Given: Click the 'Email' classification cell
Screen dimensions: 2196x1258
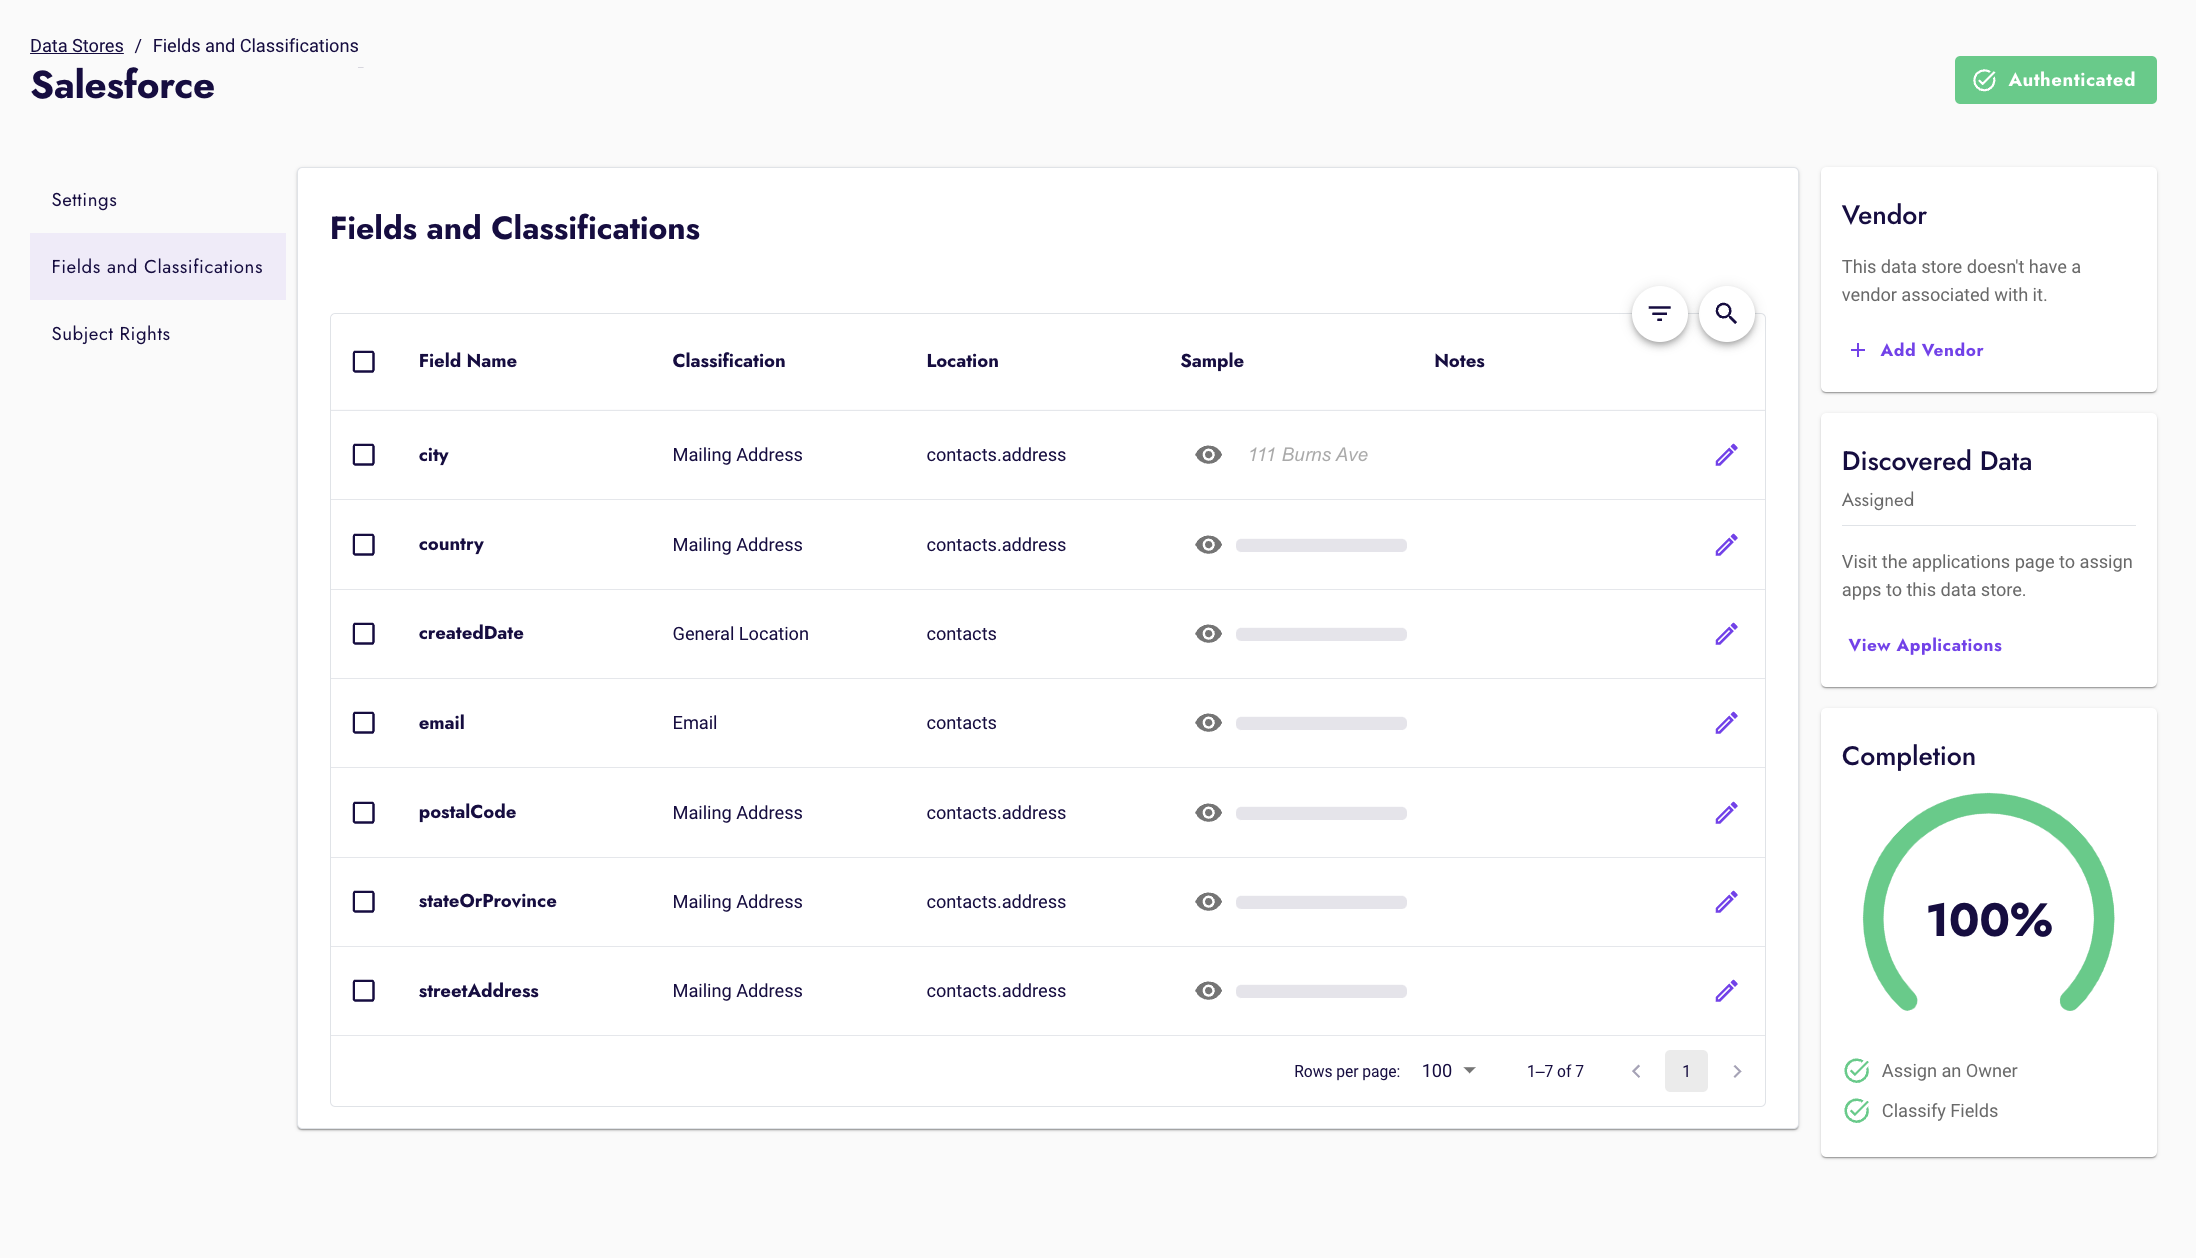Looking at the screenshot, I should pyautogui.click(x=695, y=723).
